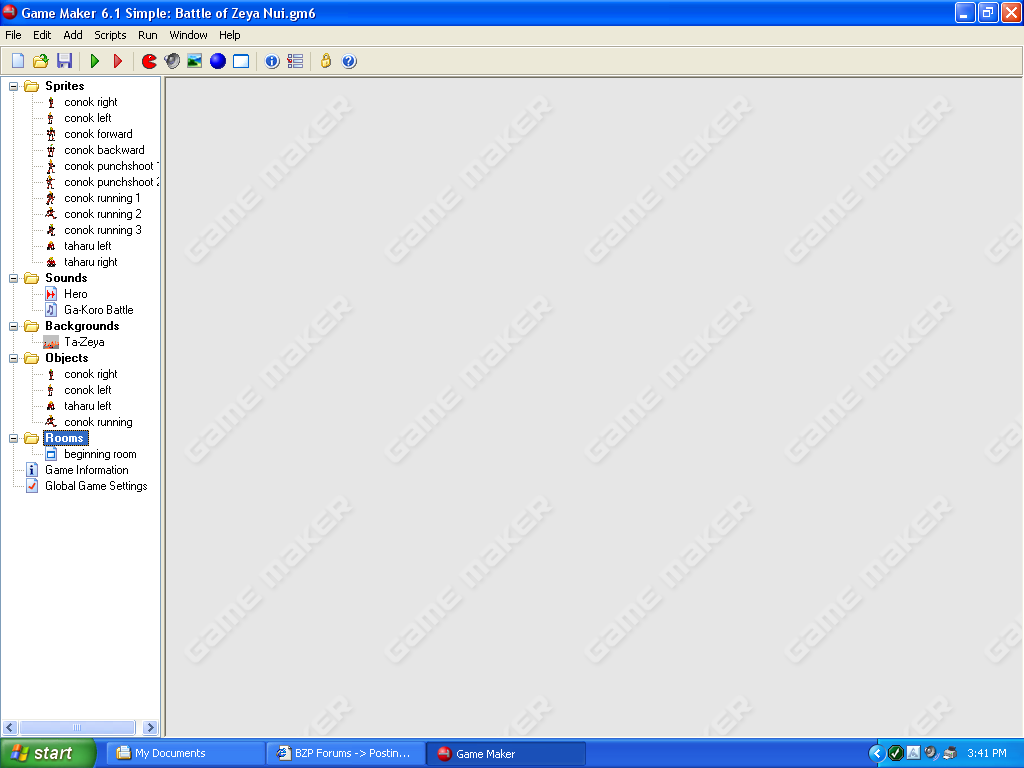Viewport: 1024px width, 768px height.
Task: Run the game in debug mode
Action: click(118, 61)
